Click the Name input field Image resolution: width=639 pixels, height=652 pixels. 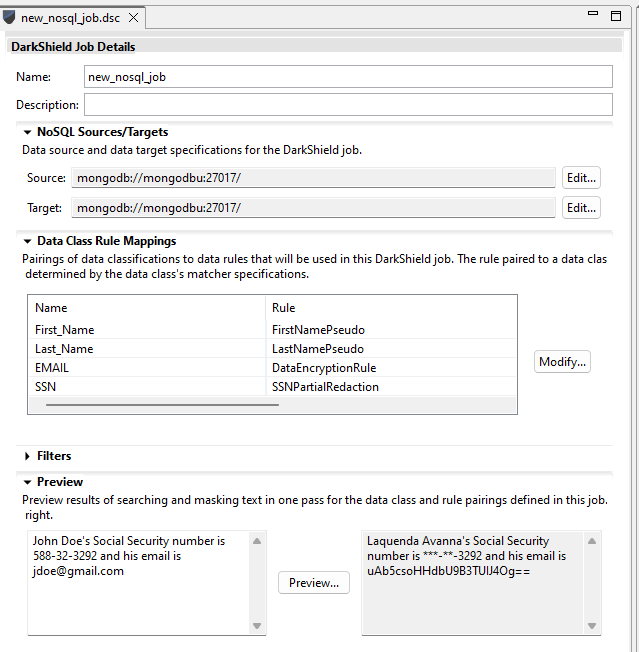coord(348,77)
